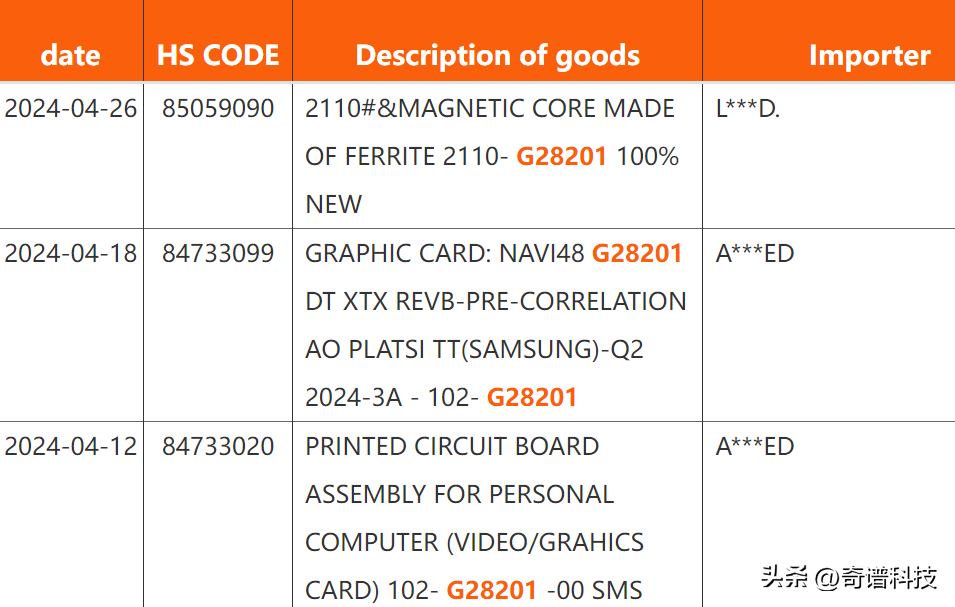Click the Importer column header
This screenshot has width=955, height=607.
tap(869, 55)
